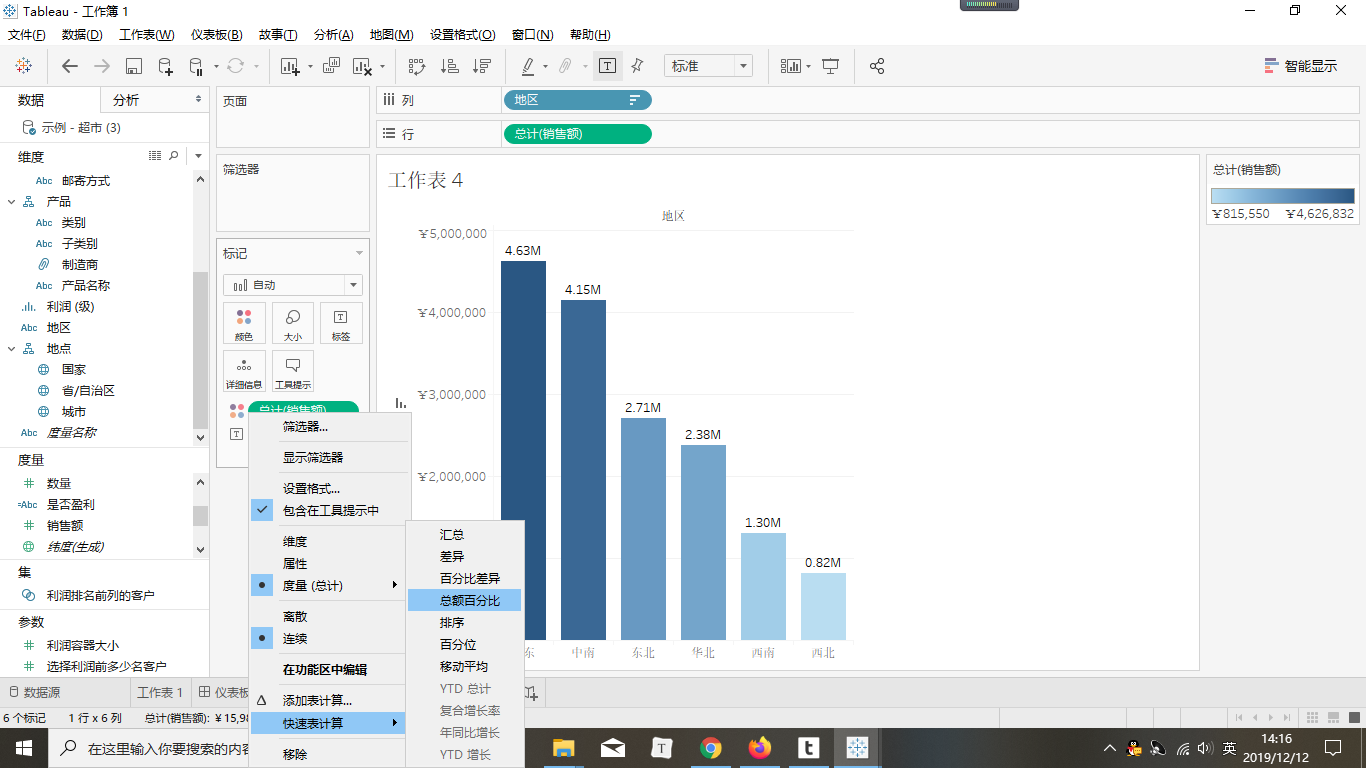The image size is (1366, 768).
Task: Click the search magnifier icon beside 维度
Action: point(174,156)
